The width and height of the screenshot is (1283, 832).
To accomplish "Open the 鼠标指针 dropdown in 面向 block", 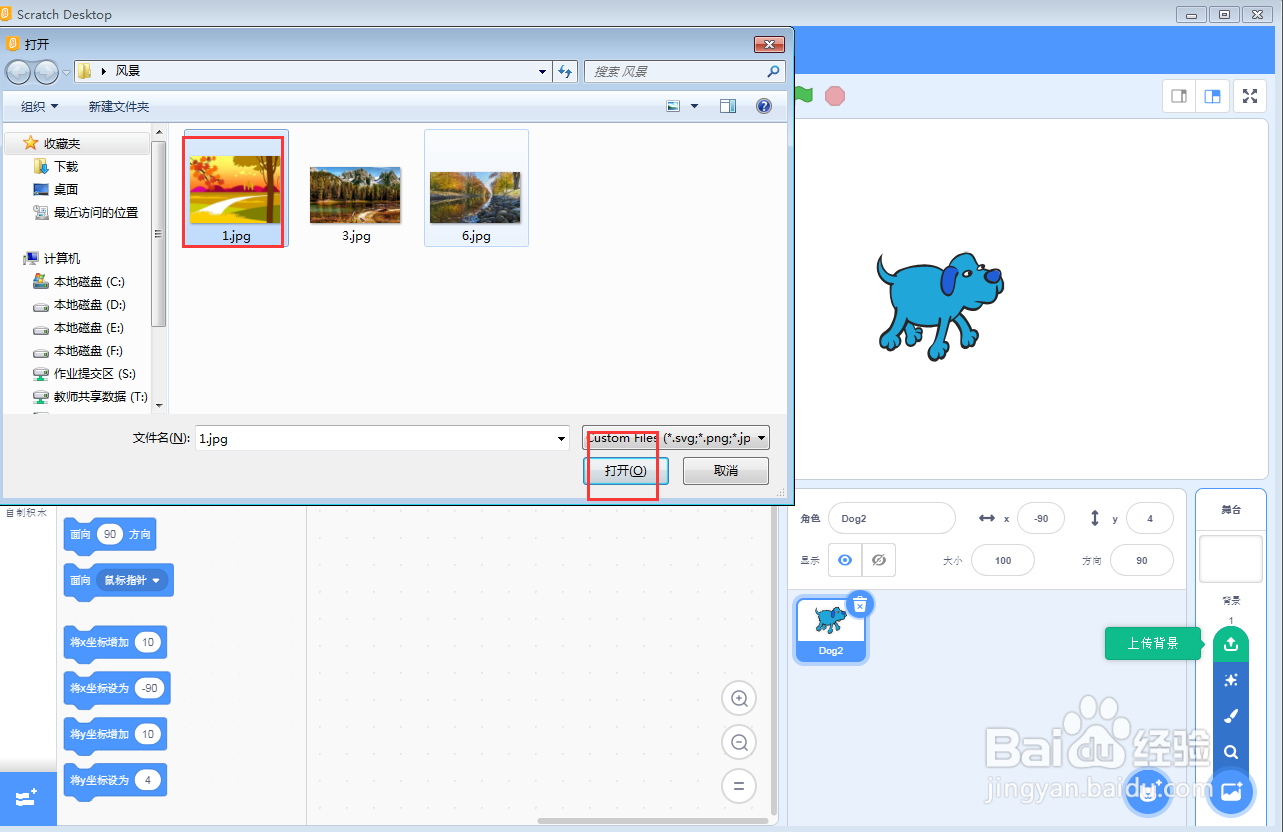I will [132, 580].
